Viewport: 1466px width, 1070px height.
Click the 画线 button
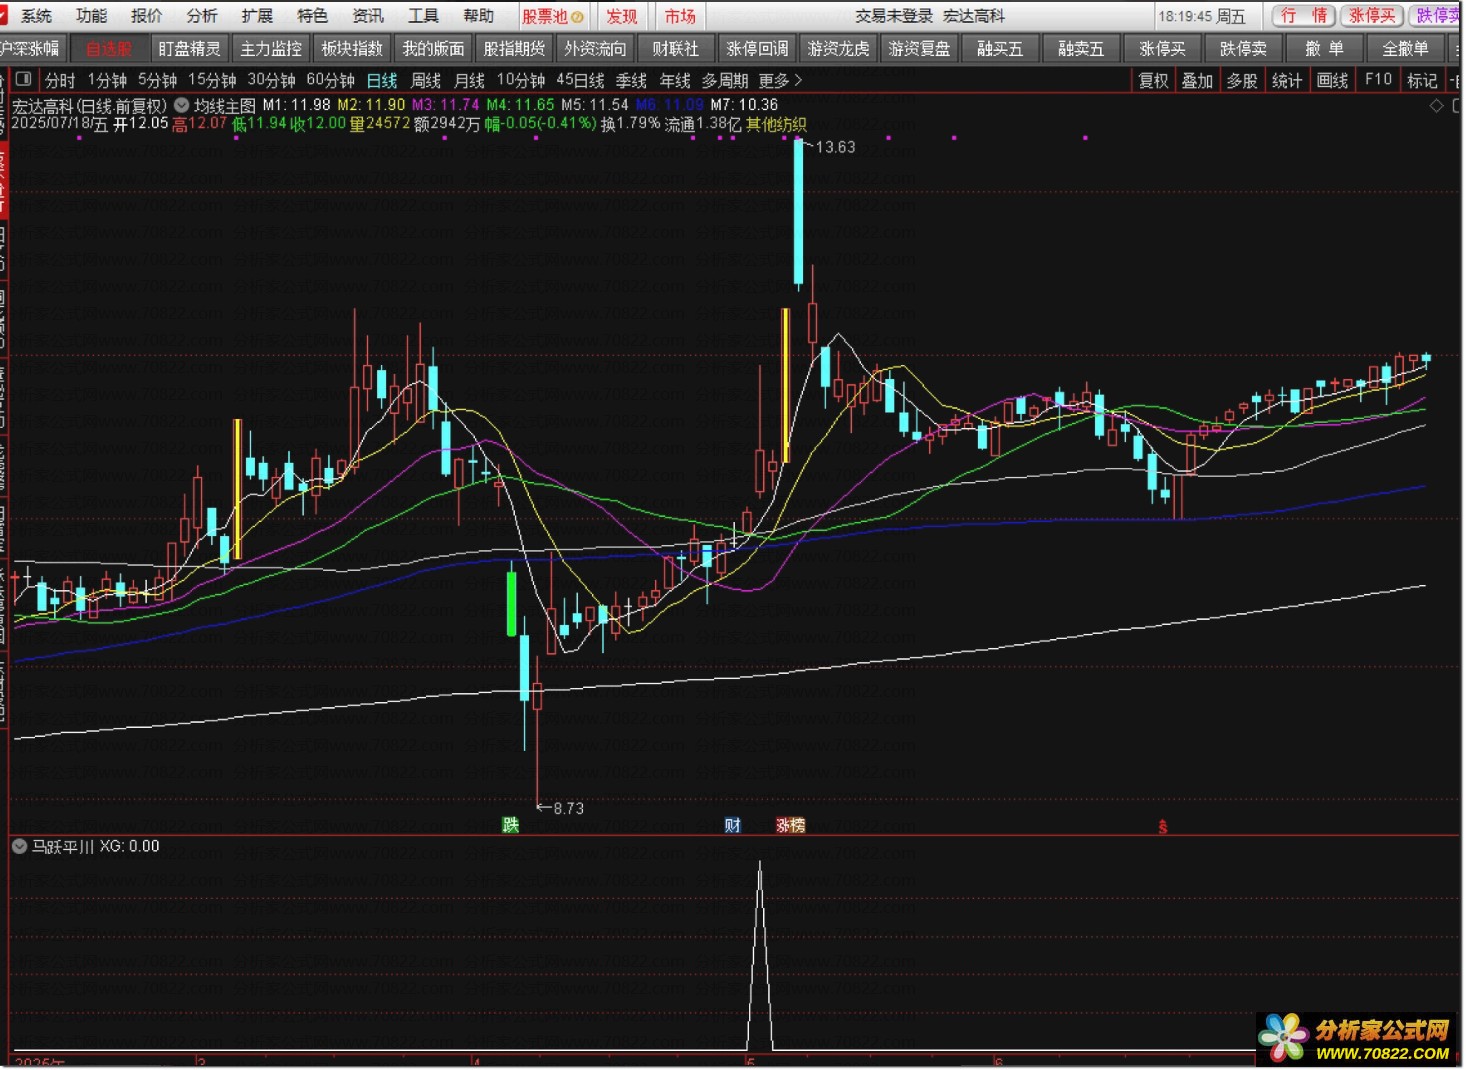click(1332, 80)
